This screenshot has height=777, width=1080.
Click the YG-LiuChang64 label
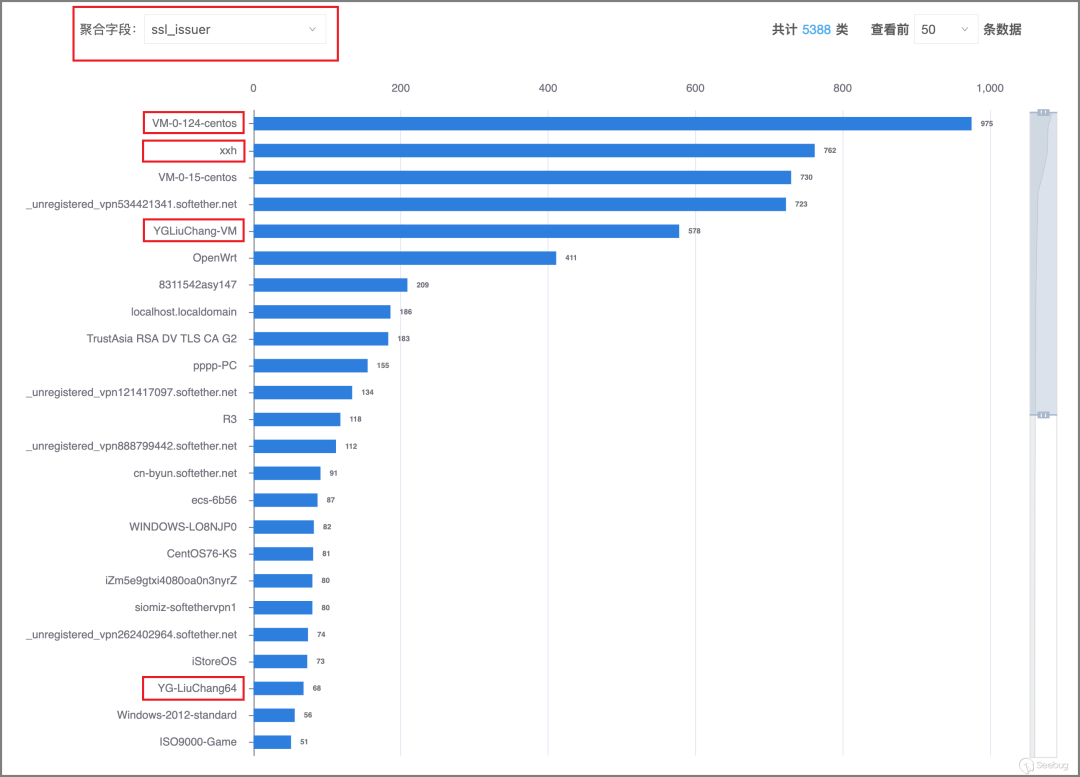(x=197, y=688)
